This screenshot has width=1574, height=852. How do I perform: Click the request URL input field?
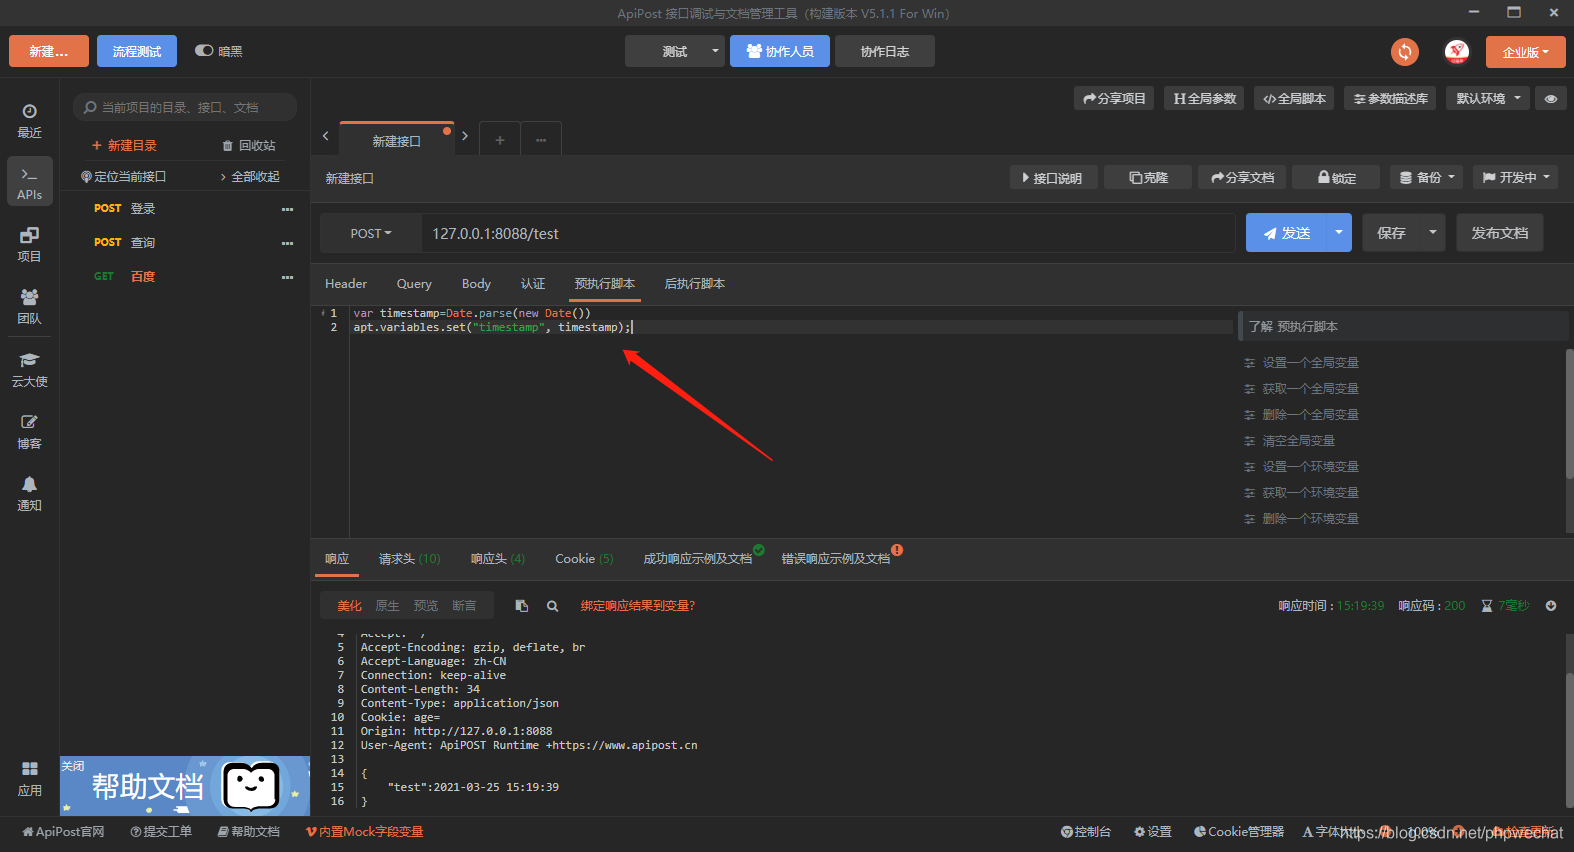coord(828,233)
